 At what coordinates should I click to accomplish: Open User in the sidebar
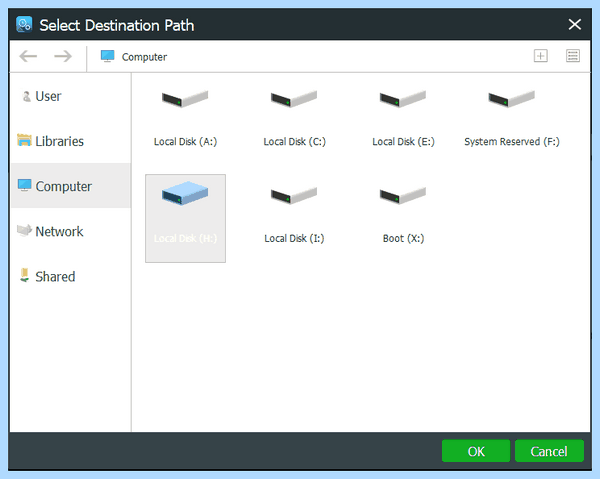[71, 96]
